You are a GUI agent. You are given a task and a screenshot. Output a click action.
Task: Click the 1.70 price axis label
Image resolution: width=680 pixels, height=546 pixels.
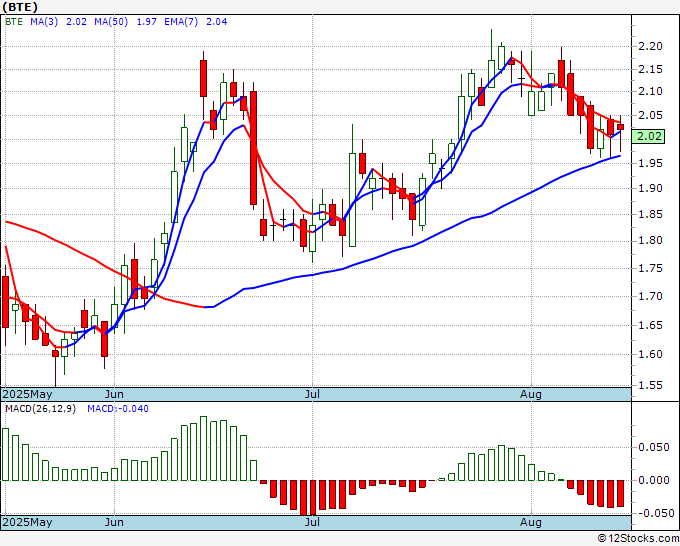coord(650,296)
